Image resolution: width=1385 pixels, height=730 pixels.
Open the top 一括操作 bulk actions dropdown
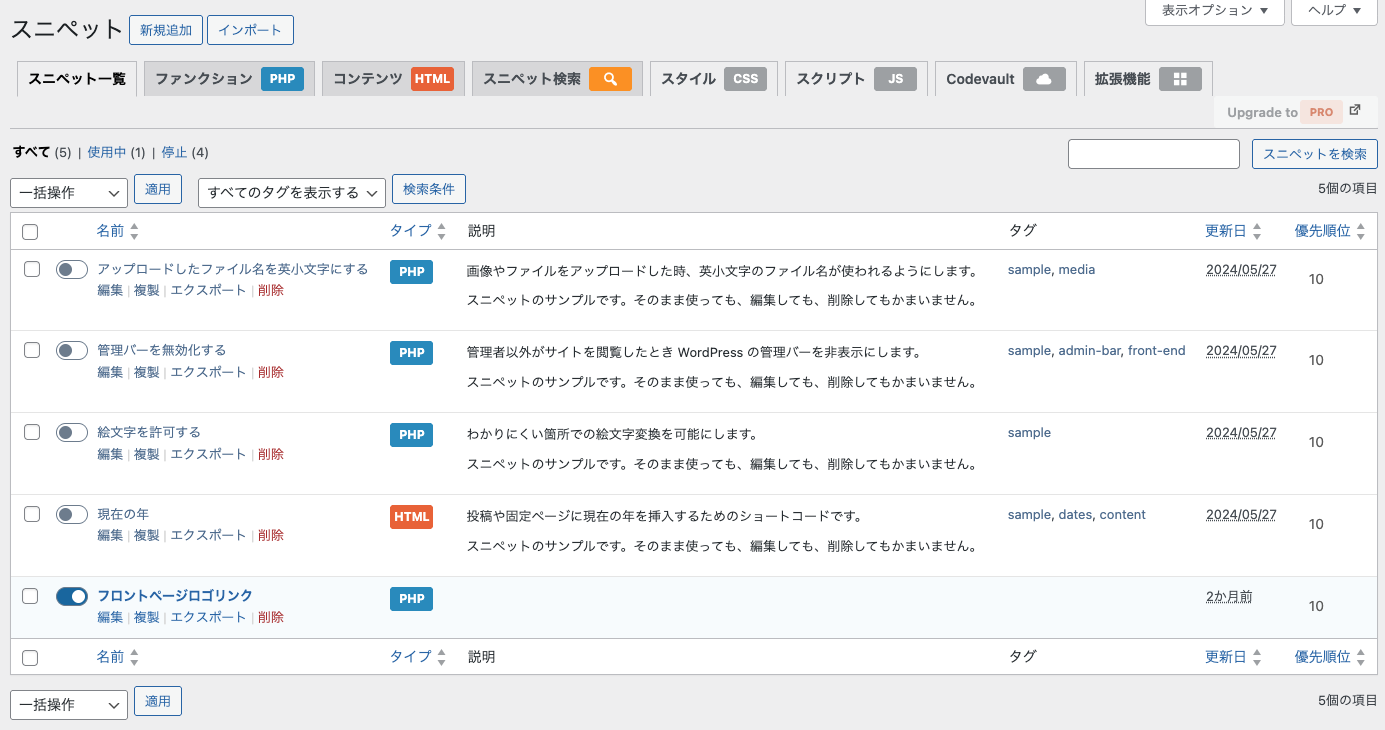click(69, 193)
